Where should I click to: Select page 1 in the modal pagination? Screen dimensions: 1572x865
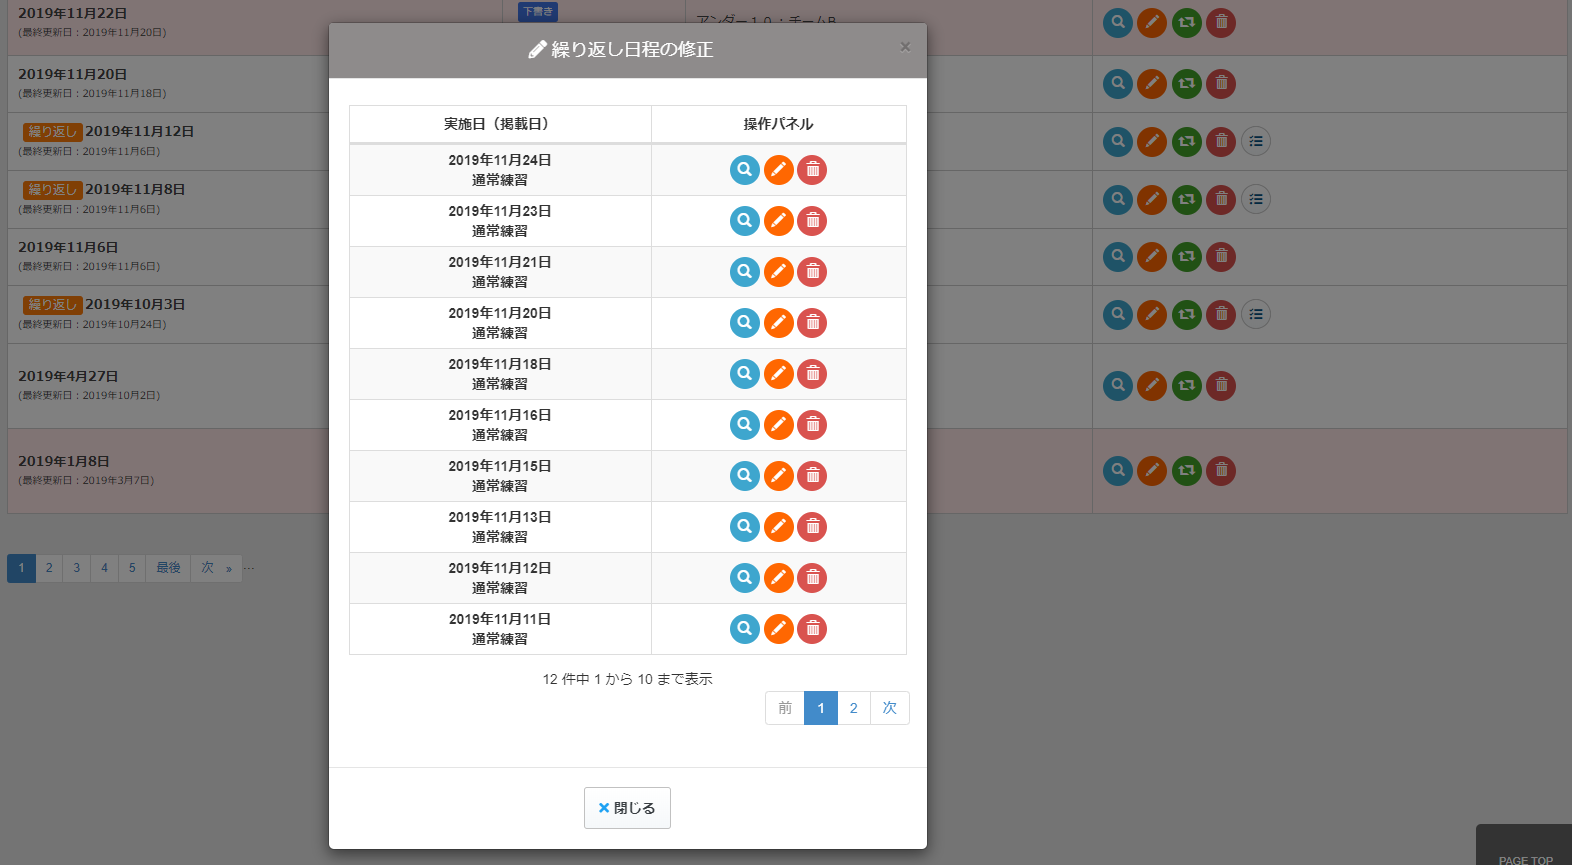[x=820, y=708]
